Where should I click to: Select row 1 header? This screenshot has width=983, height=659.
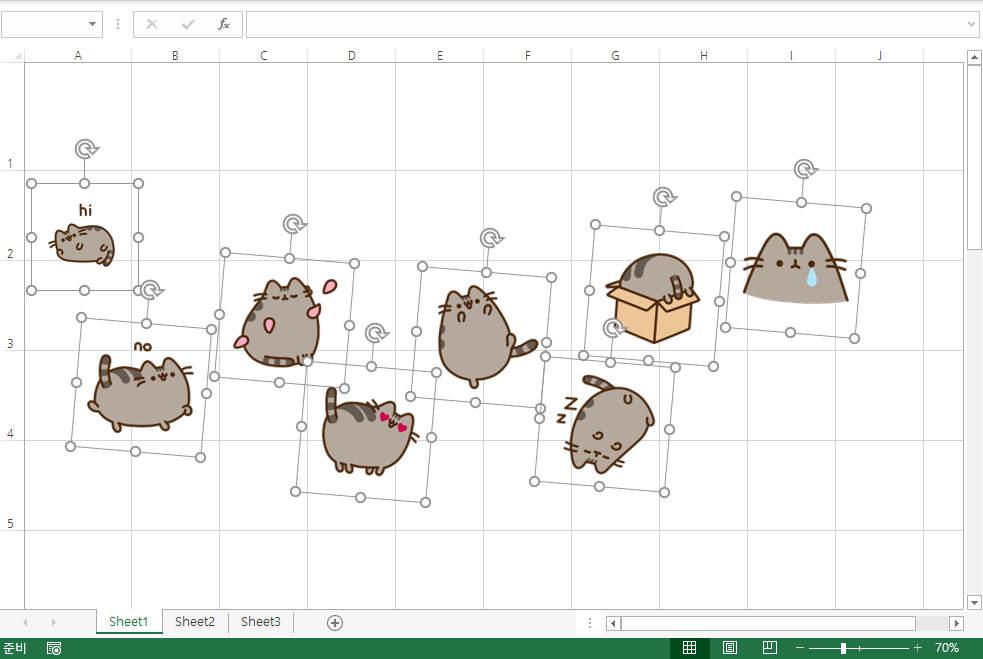(x=11, y=117)
